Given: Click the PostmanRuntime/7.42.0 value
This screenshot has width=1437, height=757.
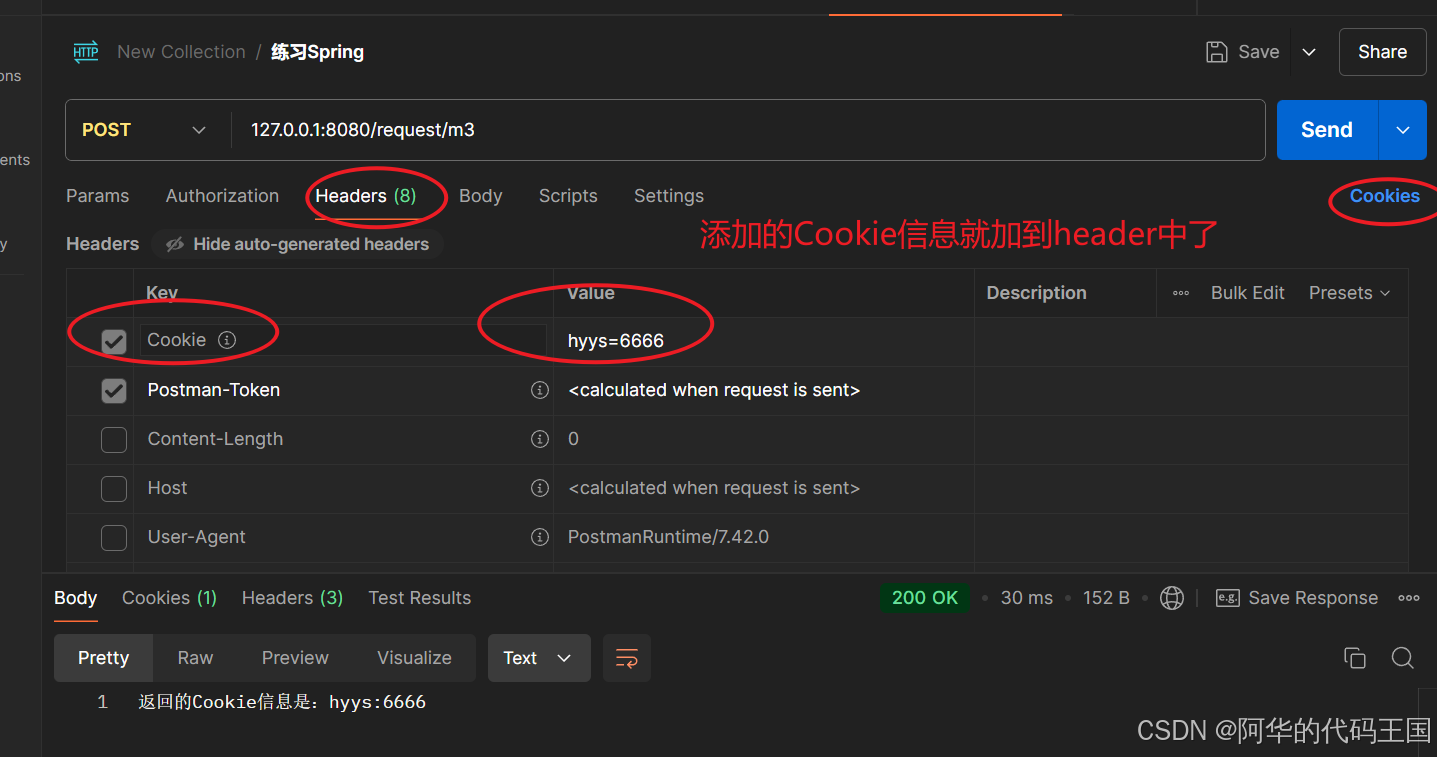Looking at the screenshot, I should (x=668, y=537).
